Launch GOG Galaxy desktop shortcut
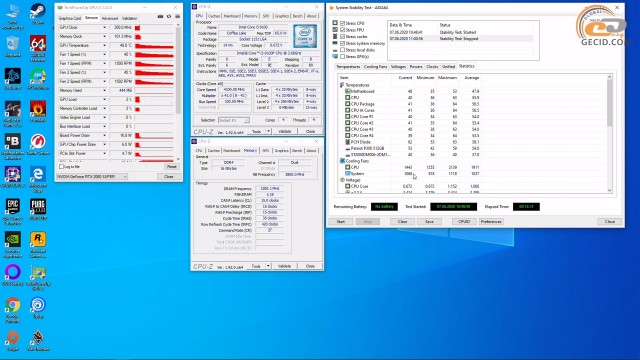Screen dimensions: 640x360 pyautogui.click(x=13, y=274)
